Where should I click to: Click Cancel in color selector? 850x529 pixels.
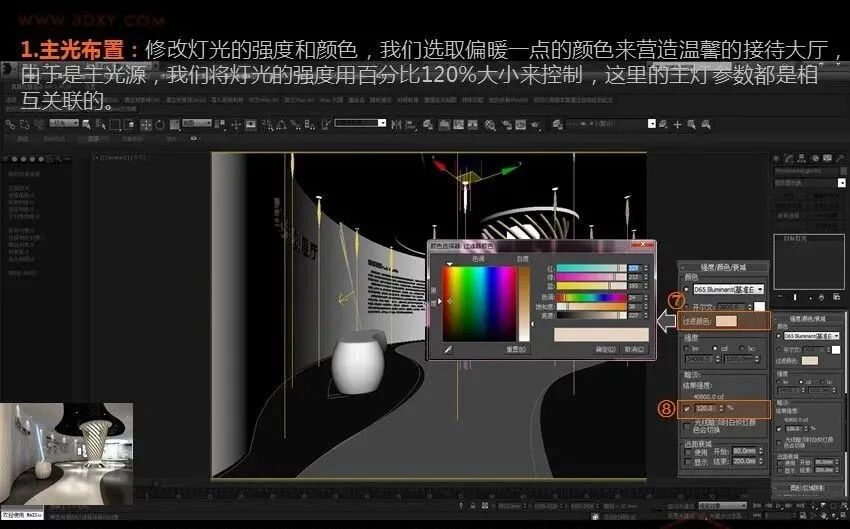point(635,350)
